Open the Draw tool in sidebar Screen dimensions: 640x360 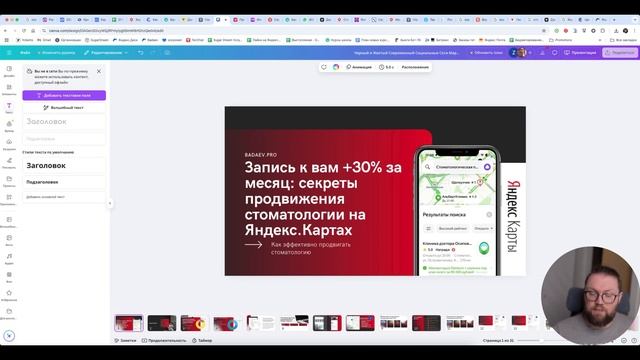click(x=9, y=163)
